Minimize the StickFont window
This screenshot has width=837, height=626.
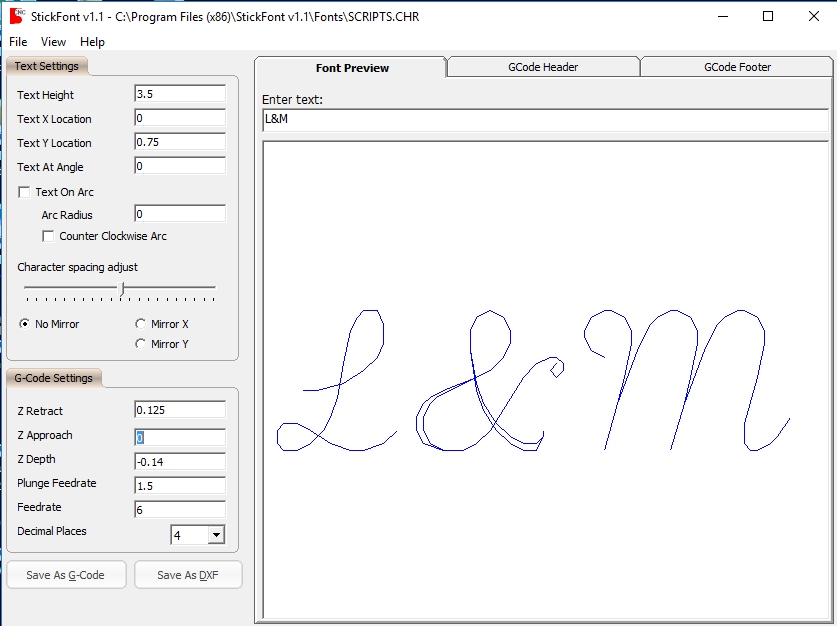click(723, 17)
